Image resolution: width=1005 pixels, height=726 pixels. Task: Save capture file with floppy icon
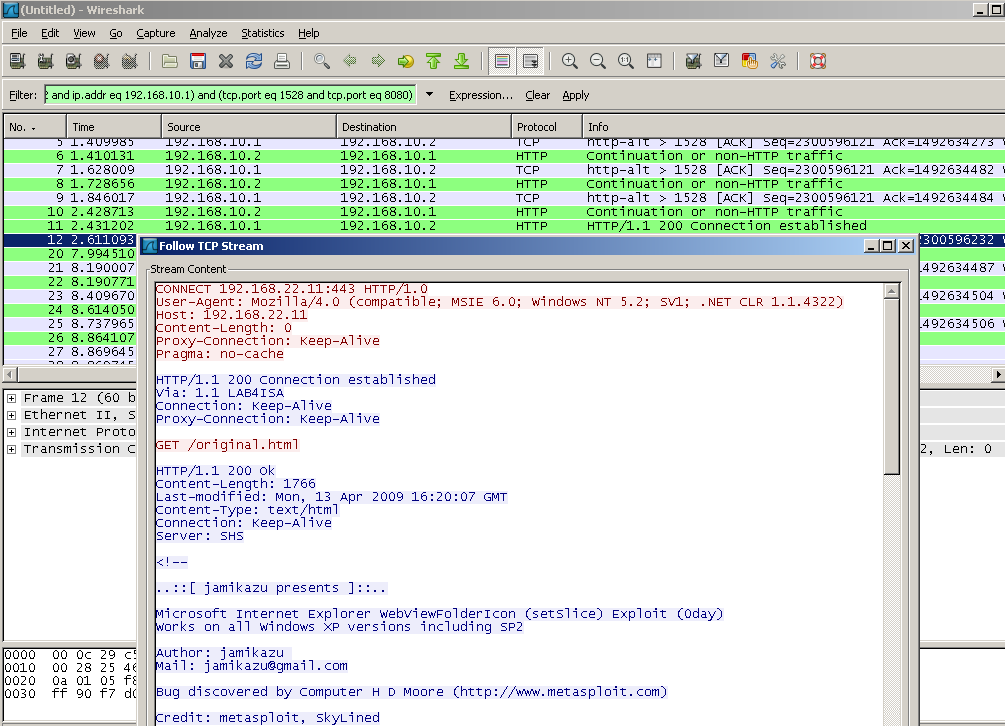[x=198, y=62]
